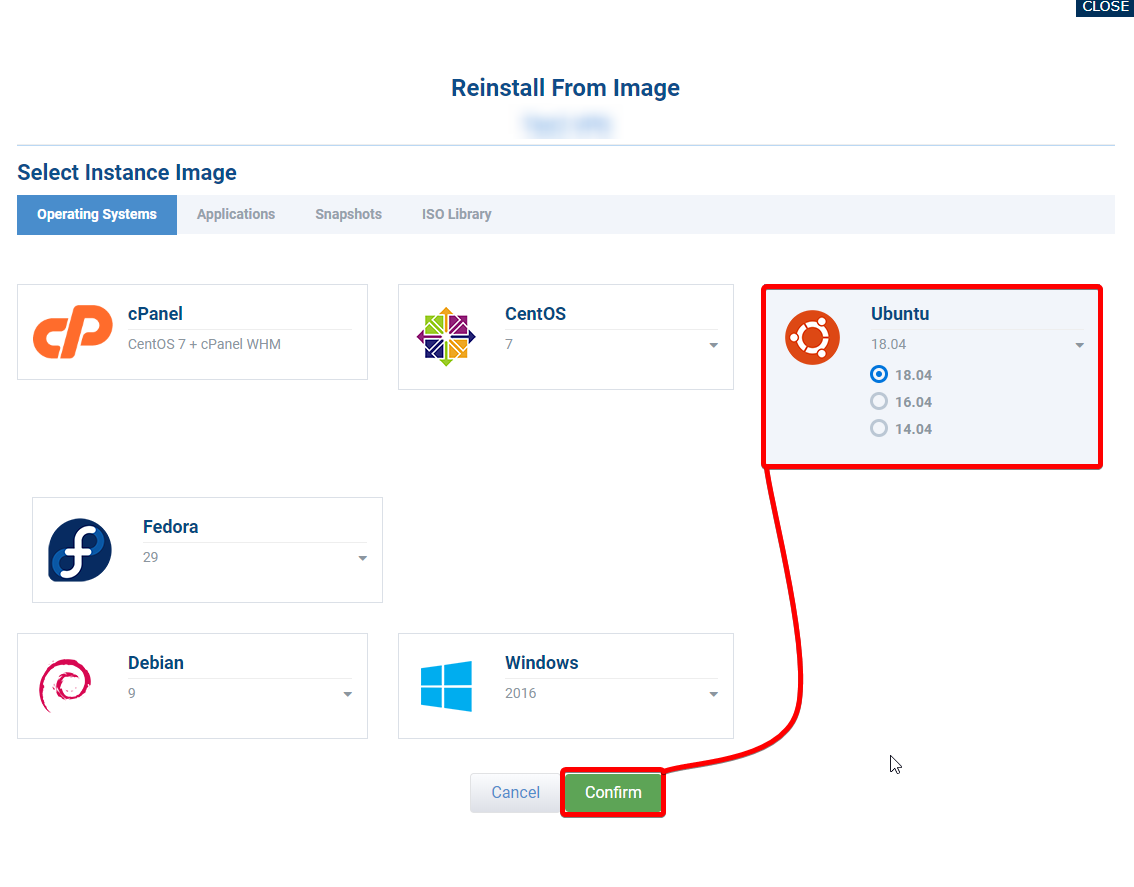Click the 'CentOS 7 + cPanel WHM' text
Screen dimensions: 1134x887
click(205, 344)
